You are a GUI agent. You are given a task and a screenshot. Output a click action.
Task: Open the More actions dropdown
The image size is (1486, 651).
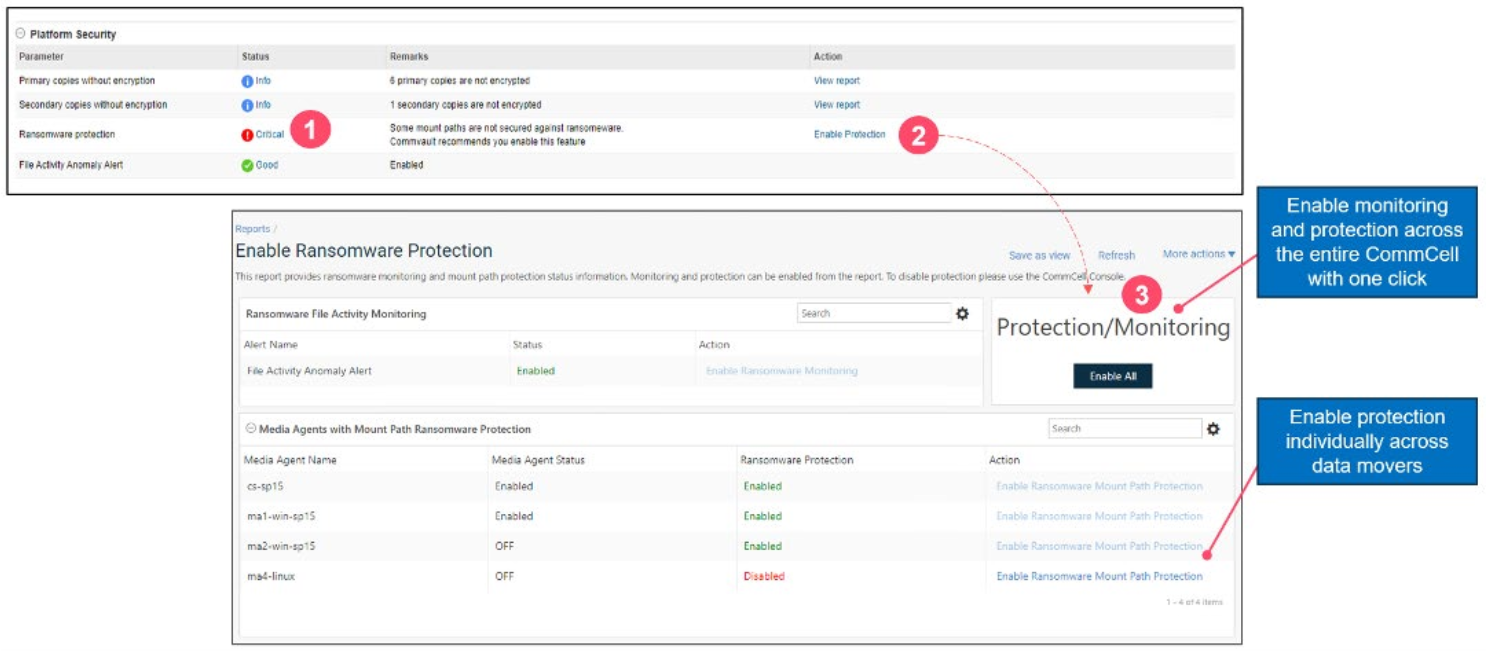(1198, 254)
